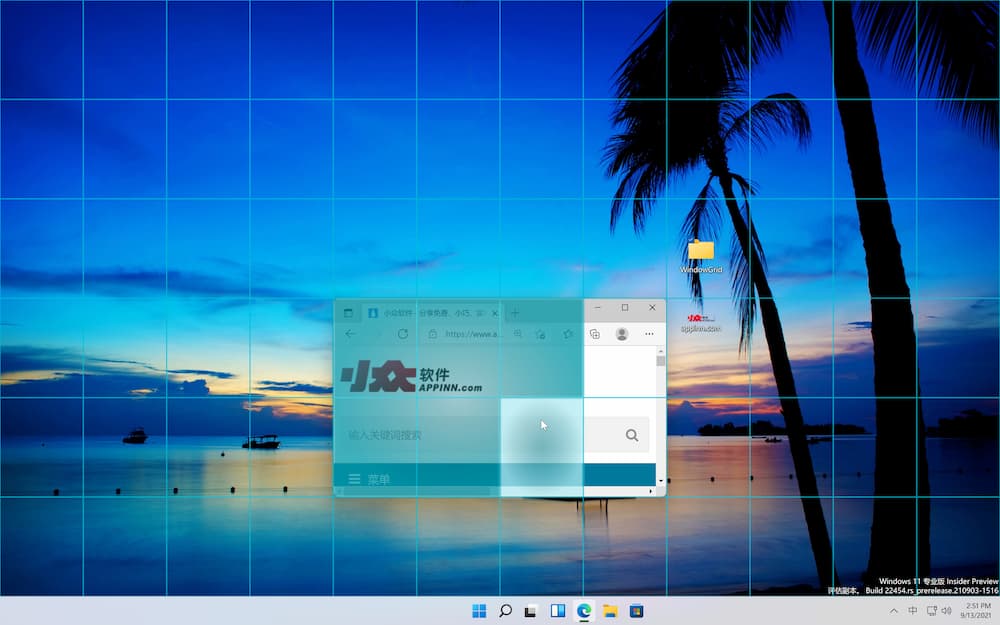Select Microsoft Edge on the taskbar
Image resolution: width=1000 pixels, height=625 pixels.
tap(583, 610)
